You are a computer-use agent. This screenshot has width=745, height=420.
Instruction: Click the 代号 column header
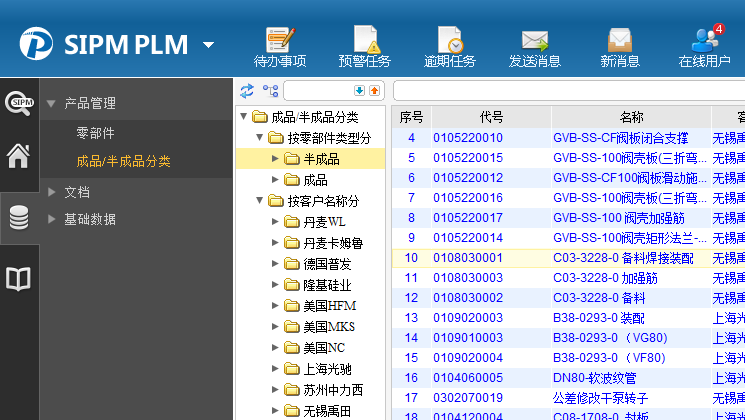pos(491,117)
